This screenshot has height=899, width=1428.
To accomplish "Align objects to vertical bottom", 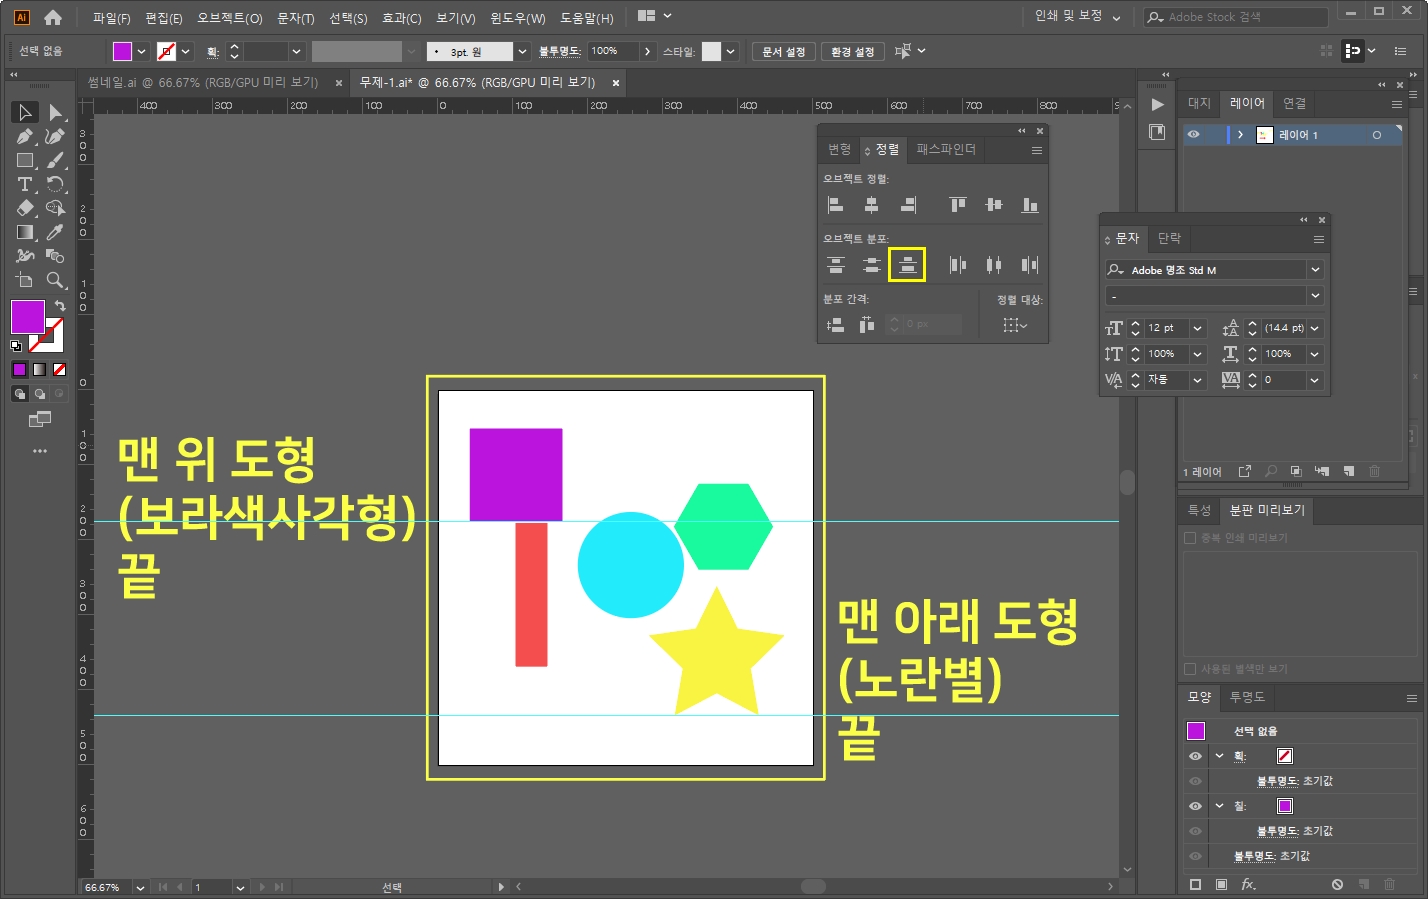I will 1030,205.
